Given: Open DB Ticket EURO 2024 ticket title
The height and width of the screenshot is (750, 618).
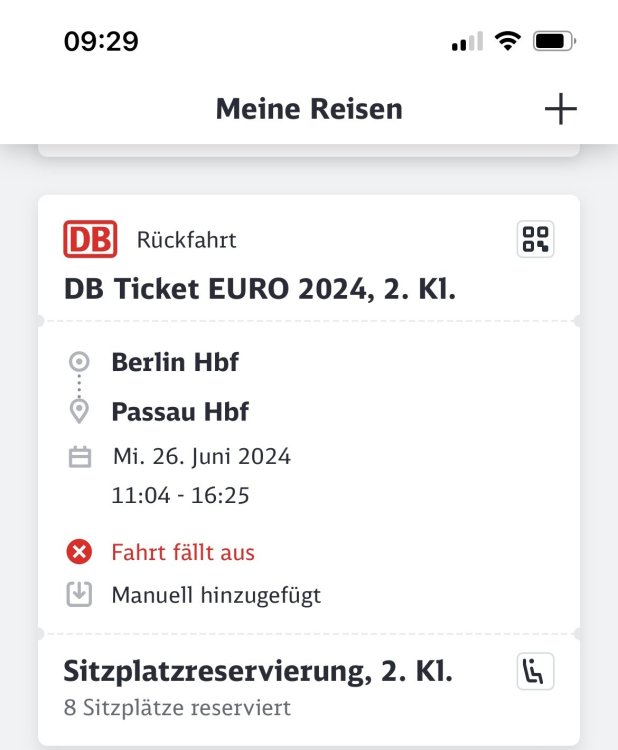Looking at the screenshot, I should pyautogui.click(x=260, y=289).
